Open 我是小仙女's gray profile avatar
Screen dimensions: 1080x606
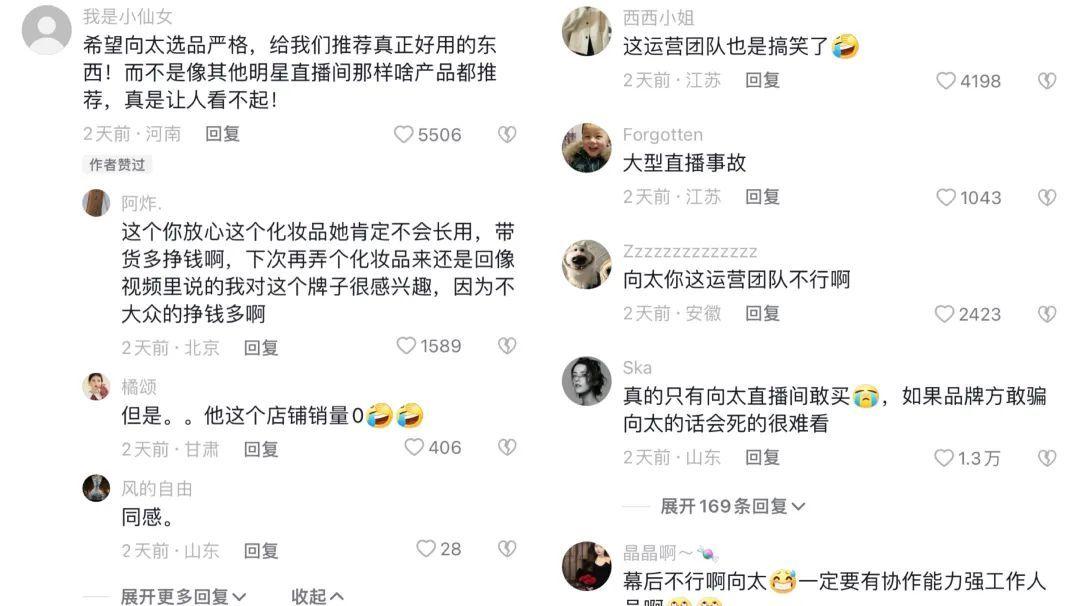pos(47,30)
